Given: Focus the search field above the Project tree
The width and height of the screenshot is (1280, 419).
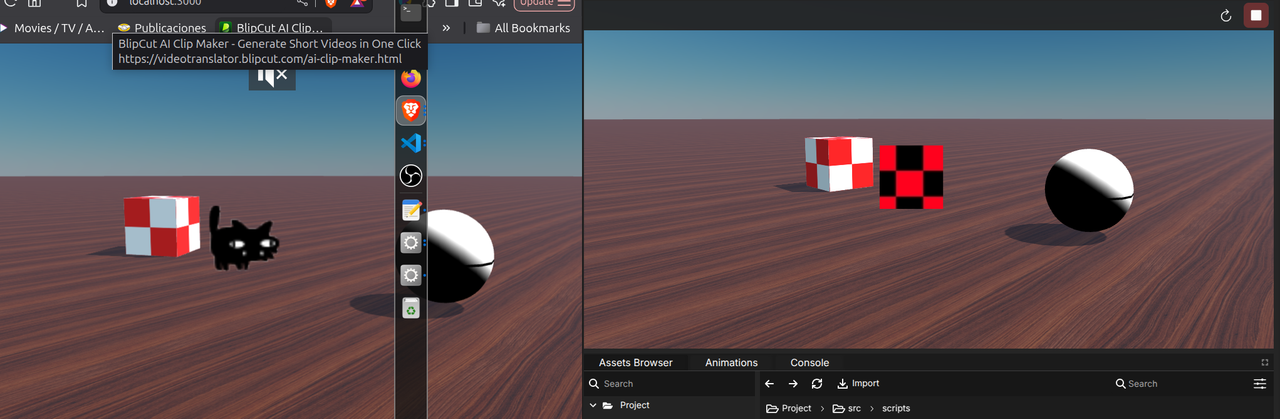Looking at the screenshot, I should [x=670, y=383].
